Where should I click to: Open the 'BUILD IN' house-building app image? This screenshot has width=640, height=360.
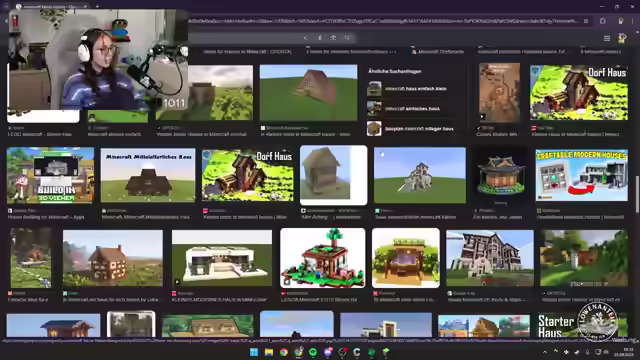coord(50,175)
